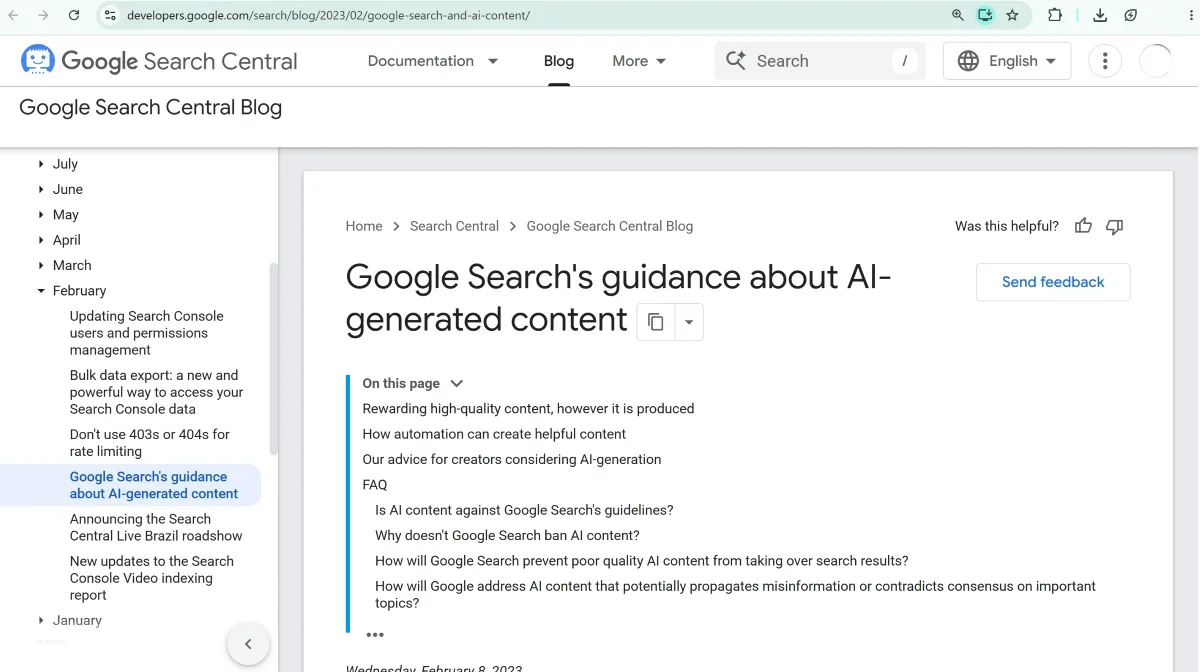Mark page helpful with thumbs up
The image size is (1200, 672).
tap(1083, 226)
